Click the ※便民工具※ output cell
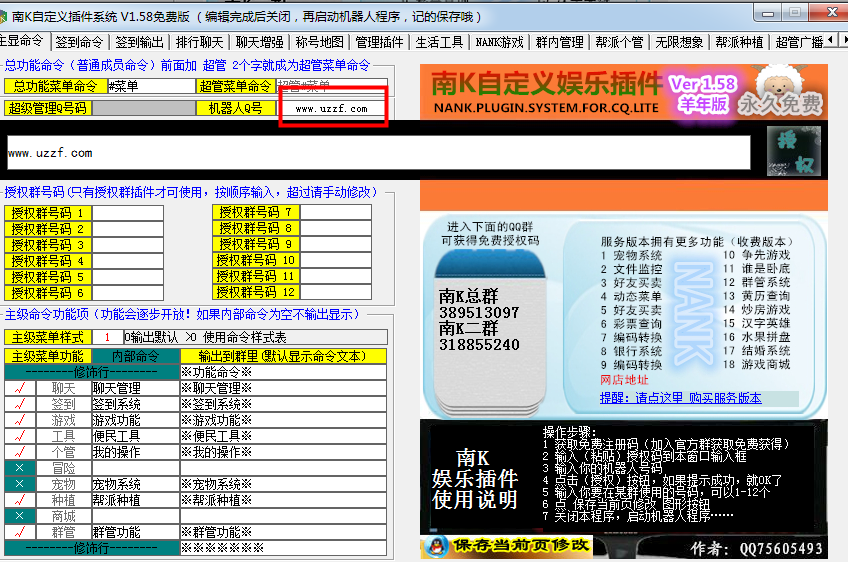The image size is (848, 562). pos(283,436)
